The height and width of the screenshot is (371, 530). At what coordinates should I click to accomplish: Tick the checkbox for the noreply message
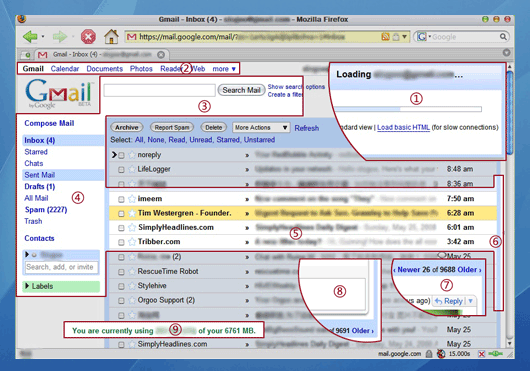click(x=121, y=155)
